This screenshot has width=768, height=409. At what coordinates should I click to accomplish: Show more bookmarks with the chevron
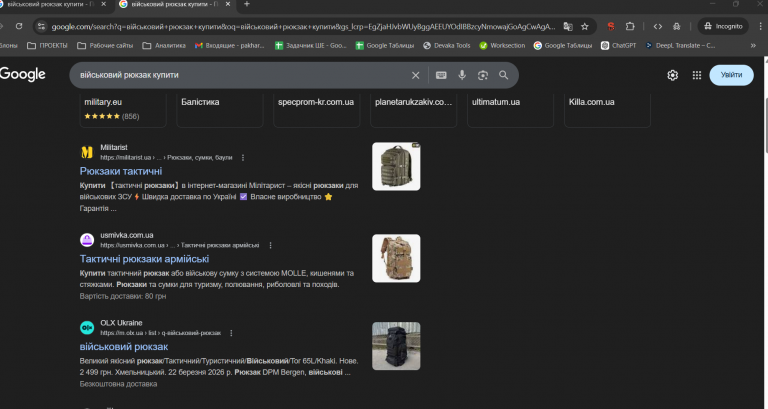[753, 46]
